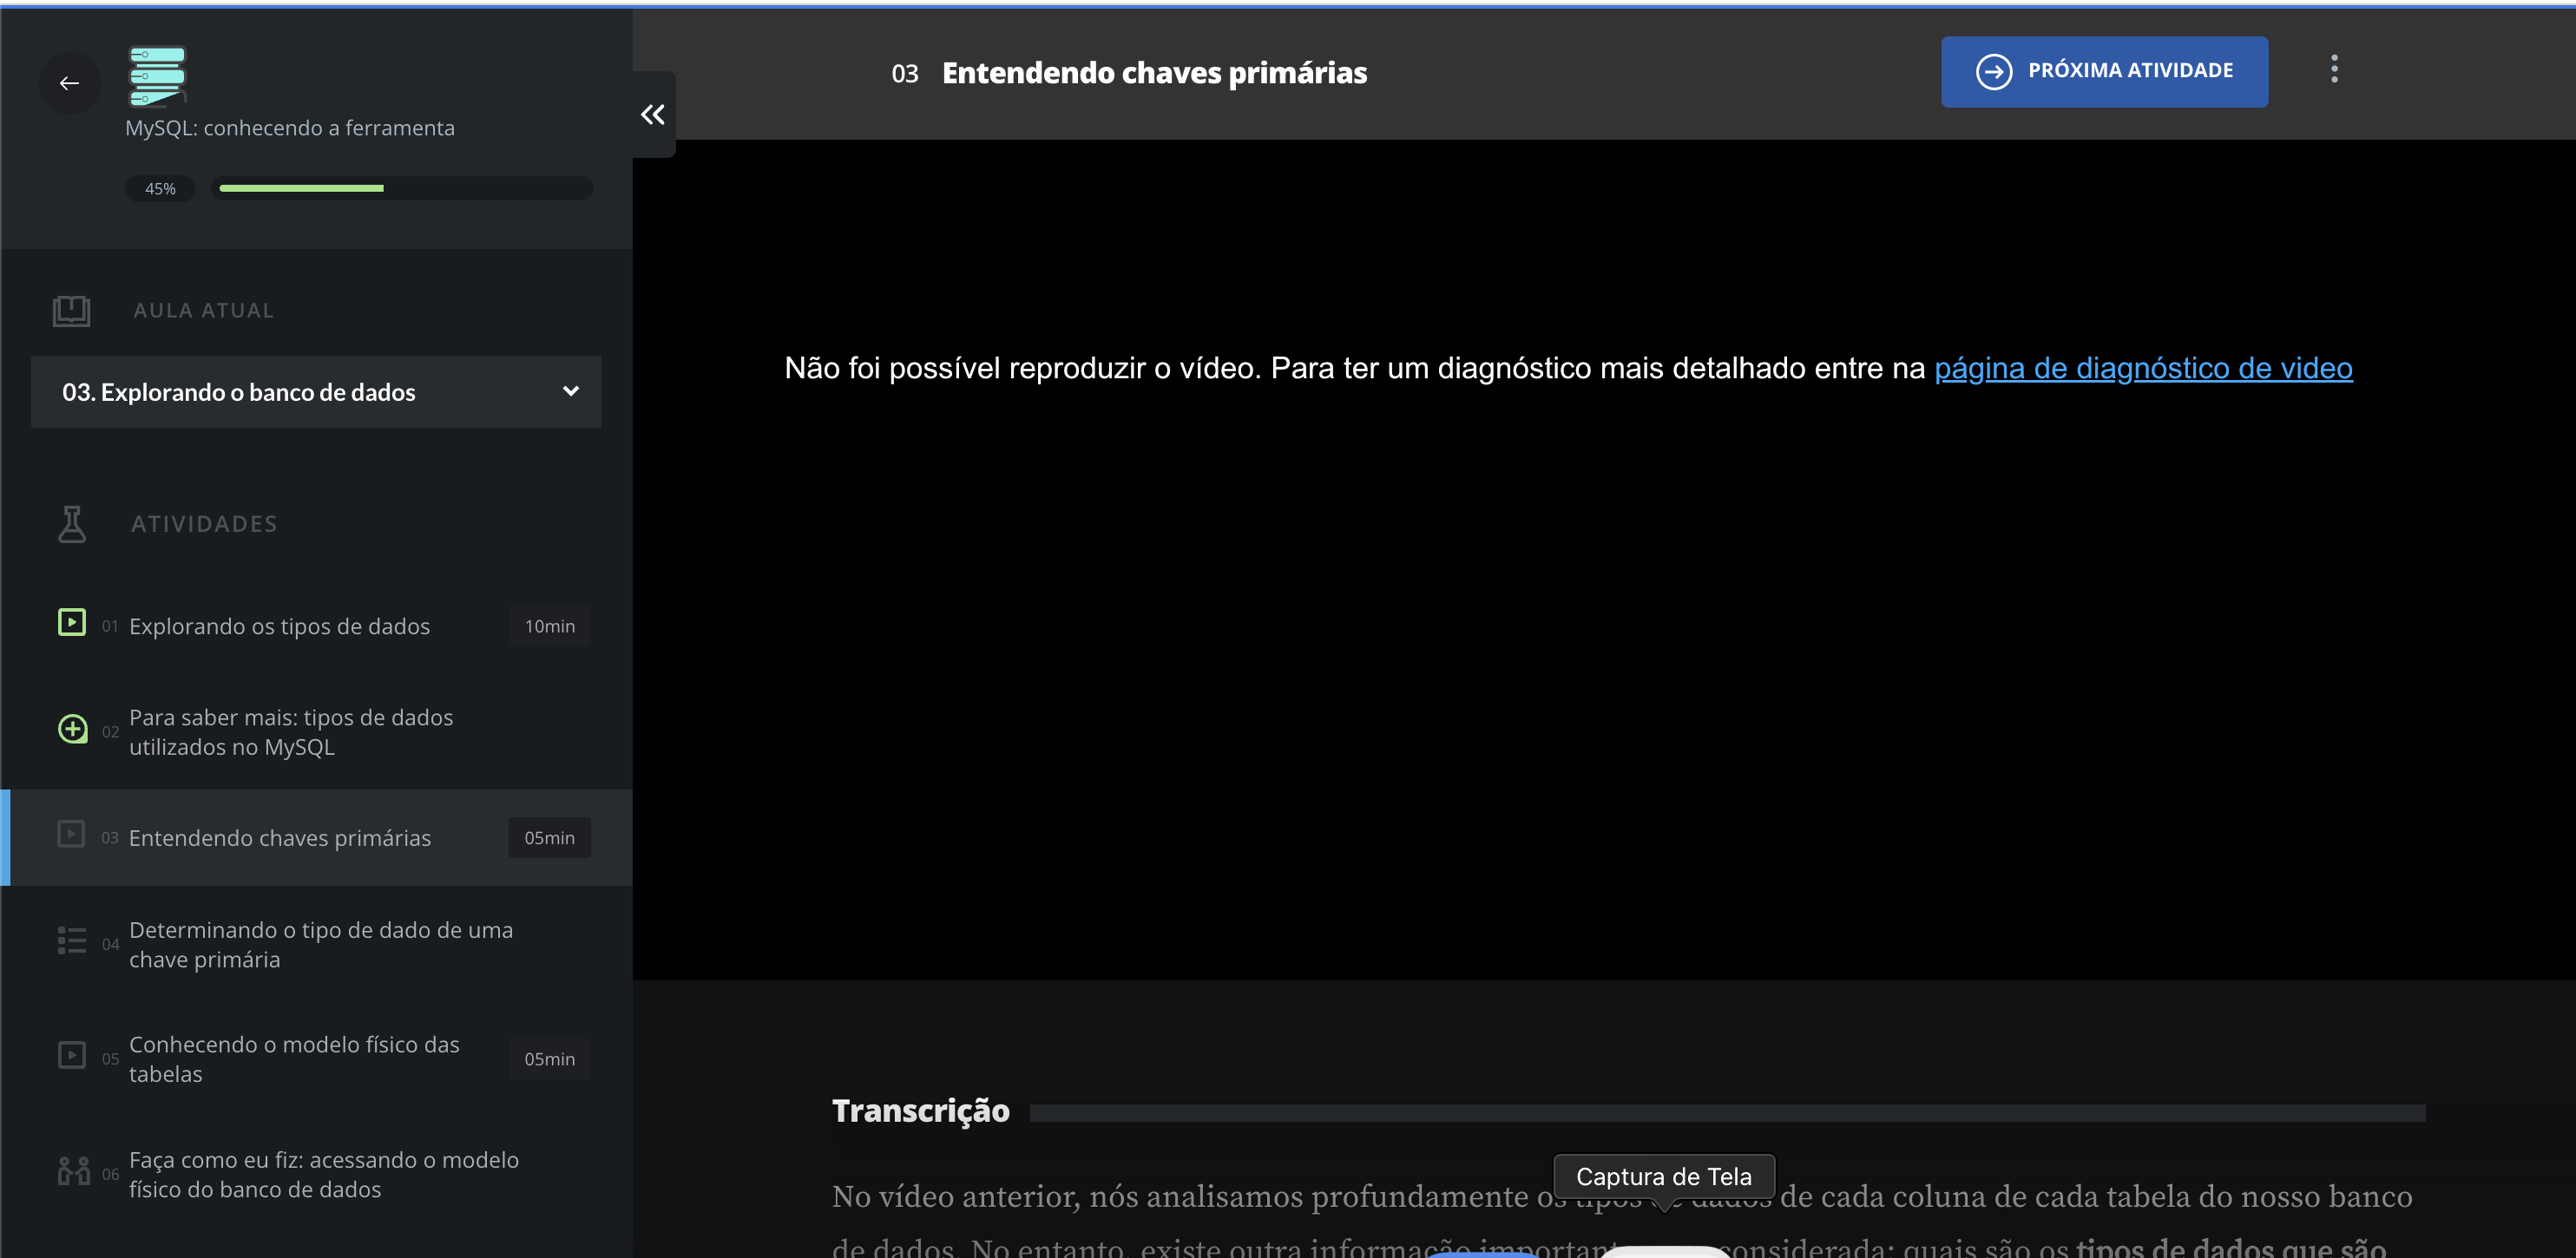
Task: Expand the 03. Explorando o banco de dados dropdown
Action: coord(316,392)
